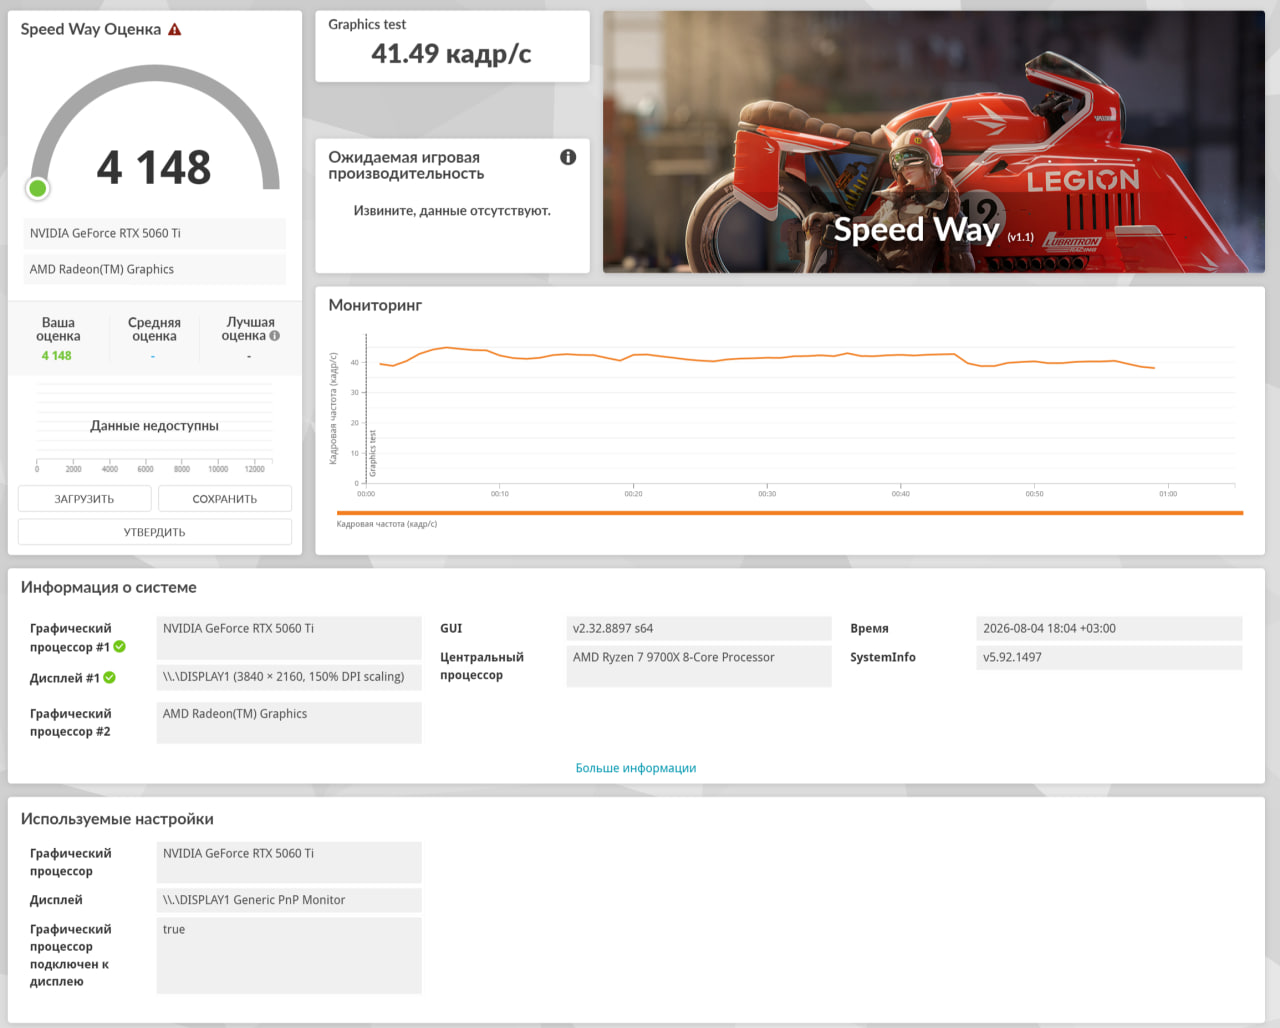Click the Средняя оценка column heading
Viewport: 1280px width, 1028px height.
(x=154, y=329)
